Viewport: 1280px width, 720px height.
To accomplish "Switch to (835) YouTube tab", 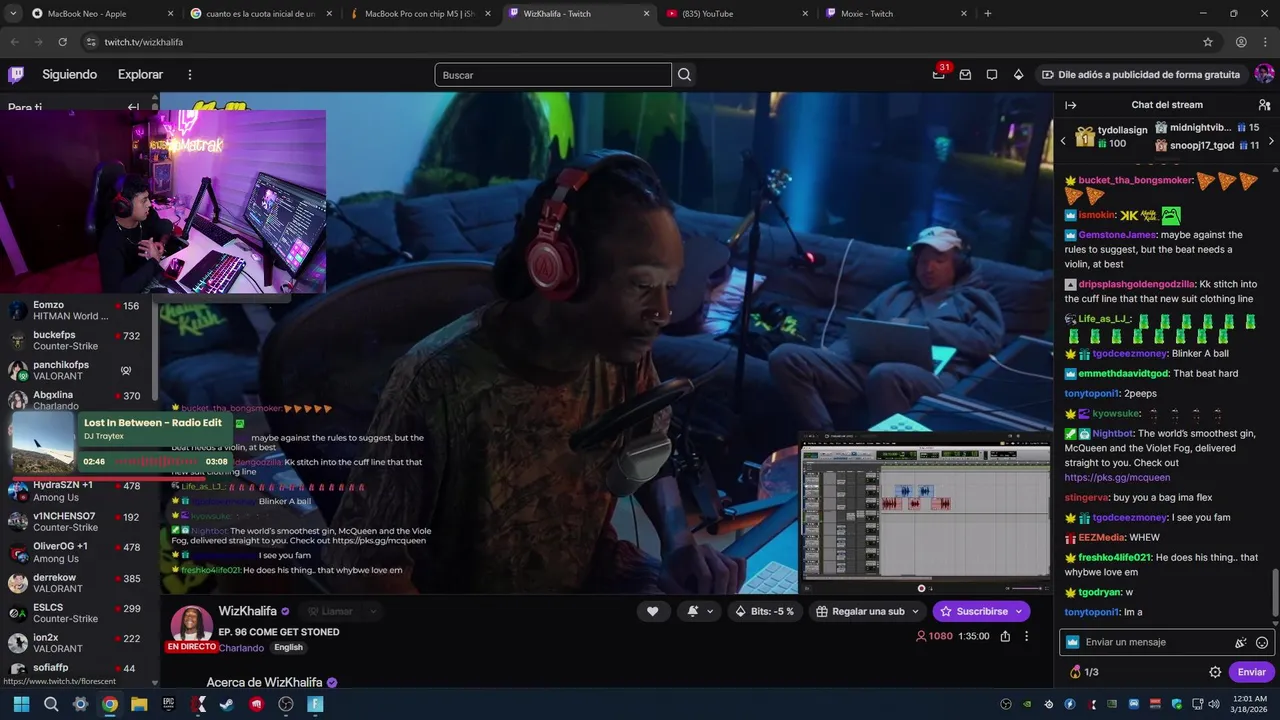I will (738, 14).
